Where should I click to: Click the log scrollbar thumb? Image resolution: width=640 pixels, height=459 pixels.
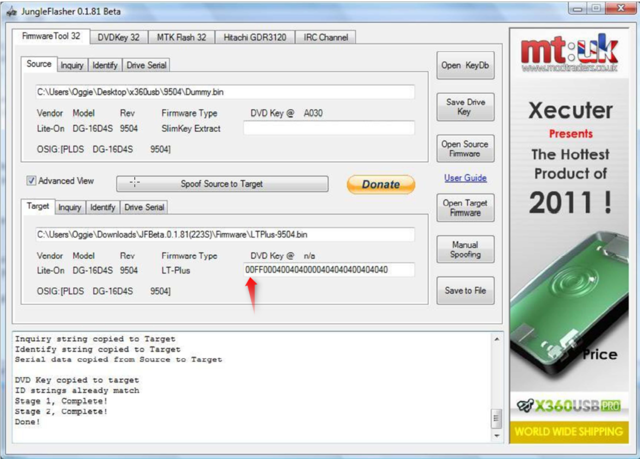497,418
